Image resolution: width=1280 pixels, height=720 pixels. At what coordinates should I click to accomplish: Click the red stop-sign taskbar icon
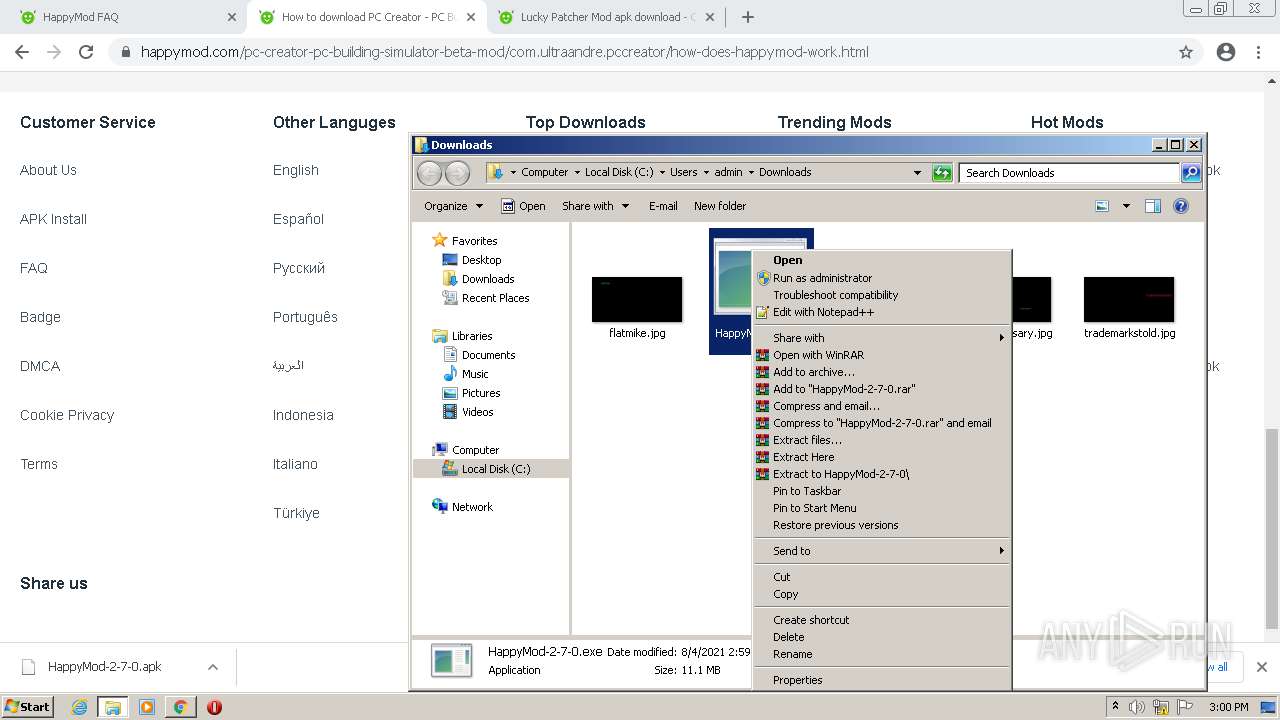pos(214,707)
